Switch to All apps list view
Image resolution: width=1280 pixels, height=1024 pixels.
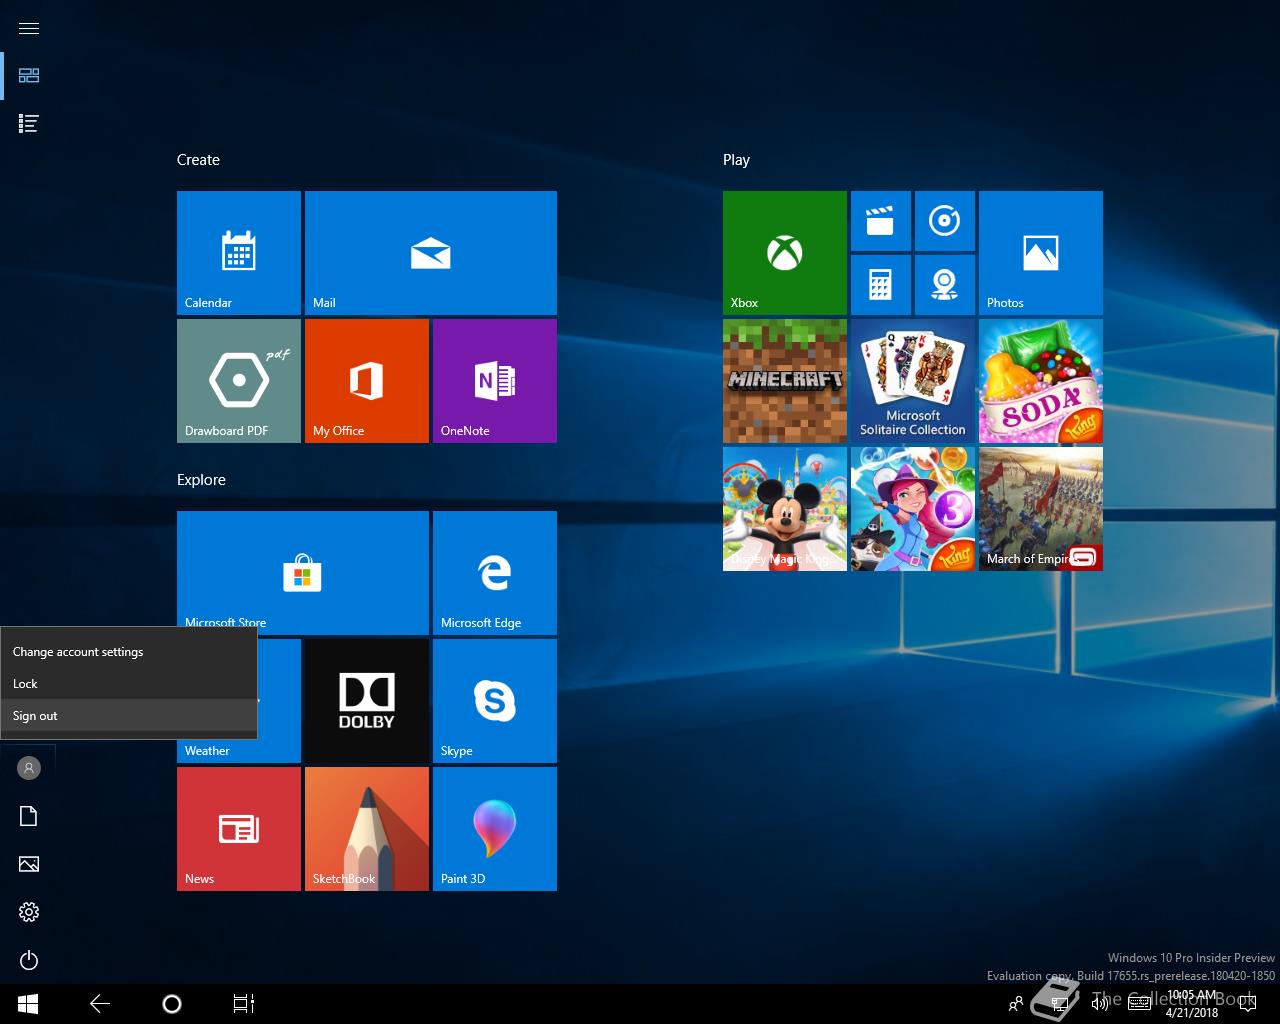29,123
